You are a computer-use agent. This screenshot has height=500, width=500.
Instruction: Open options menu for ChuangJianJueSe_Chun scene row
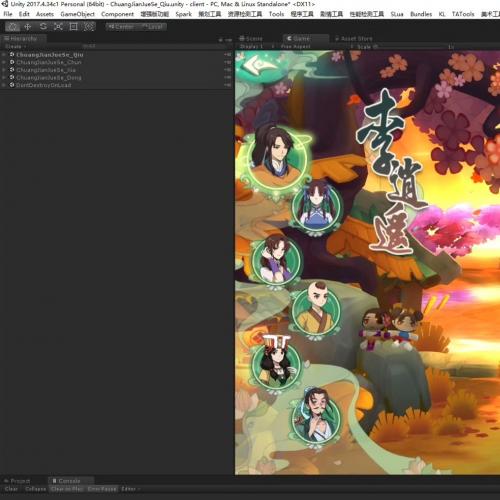pyautogui.click(x=228, y=62)
